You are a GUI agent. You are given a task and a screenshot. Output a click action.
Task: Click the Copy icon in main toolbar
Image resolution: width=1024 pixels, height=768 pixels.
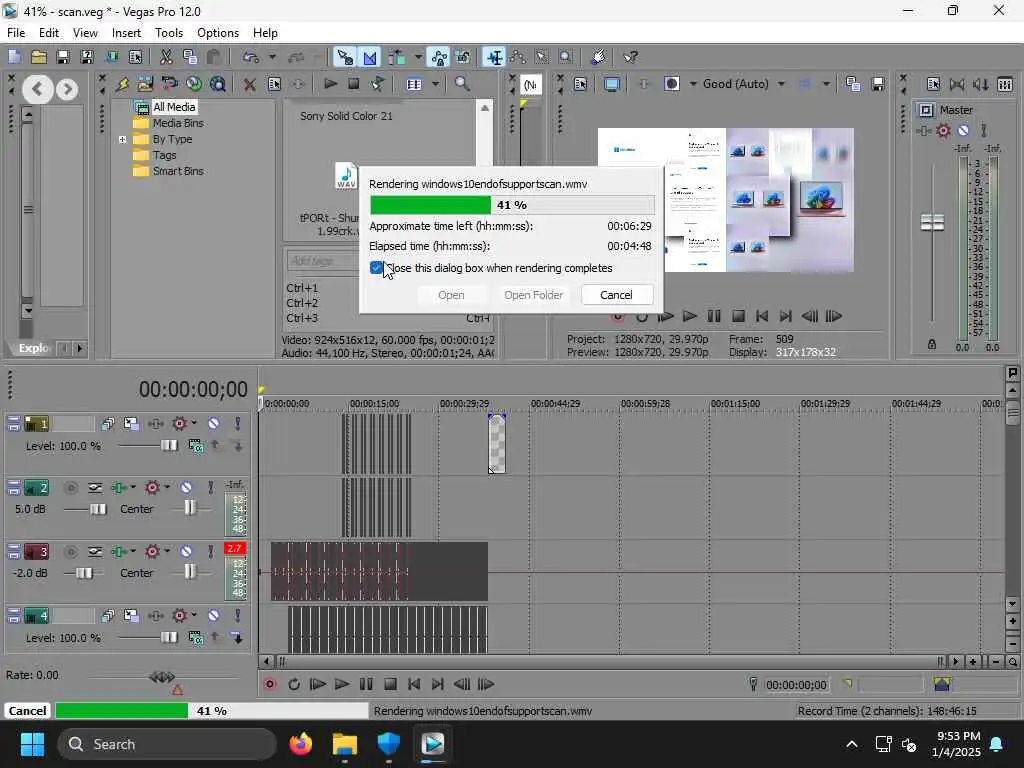(190, 57)
